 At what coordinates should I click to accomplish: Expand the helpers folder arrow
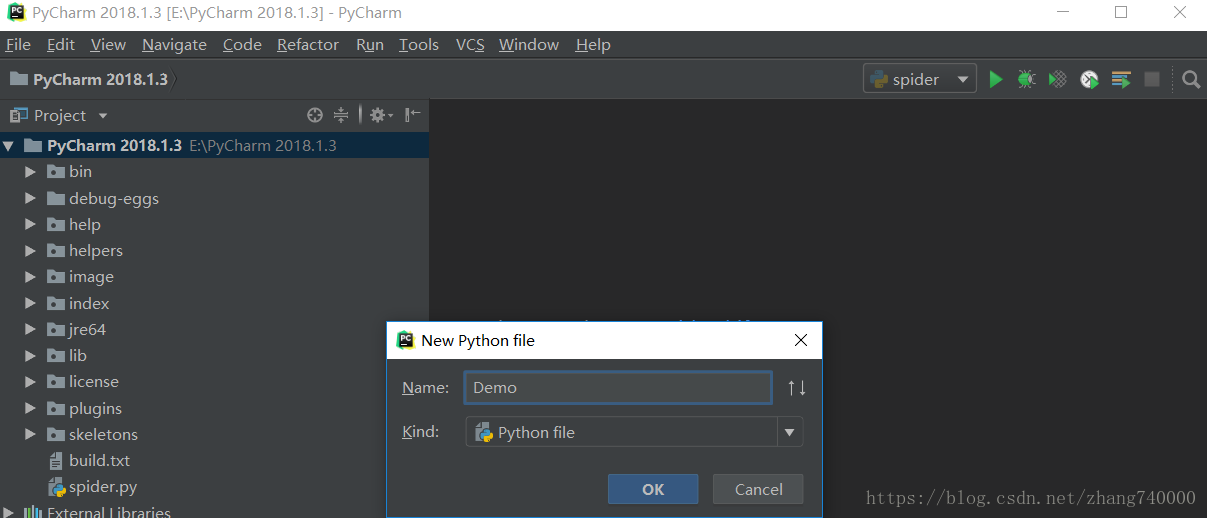30,251
